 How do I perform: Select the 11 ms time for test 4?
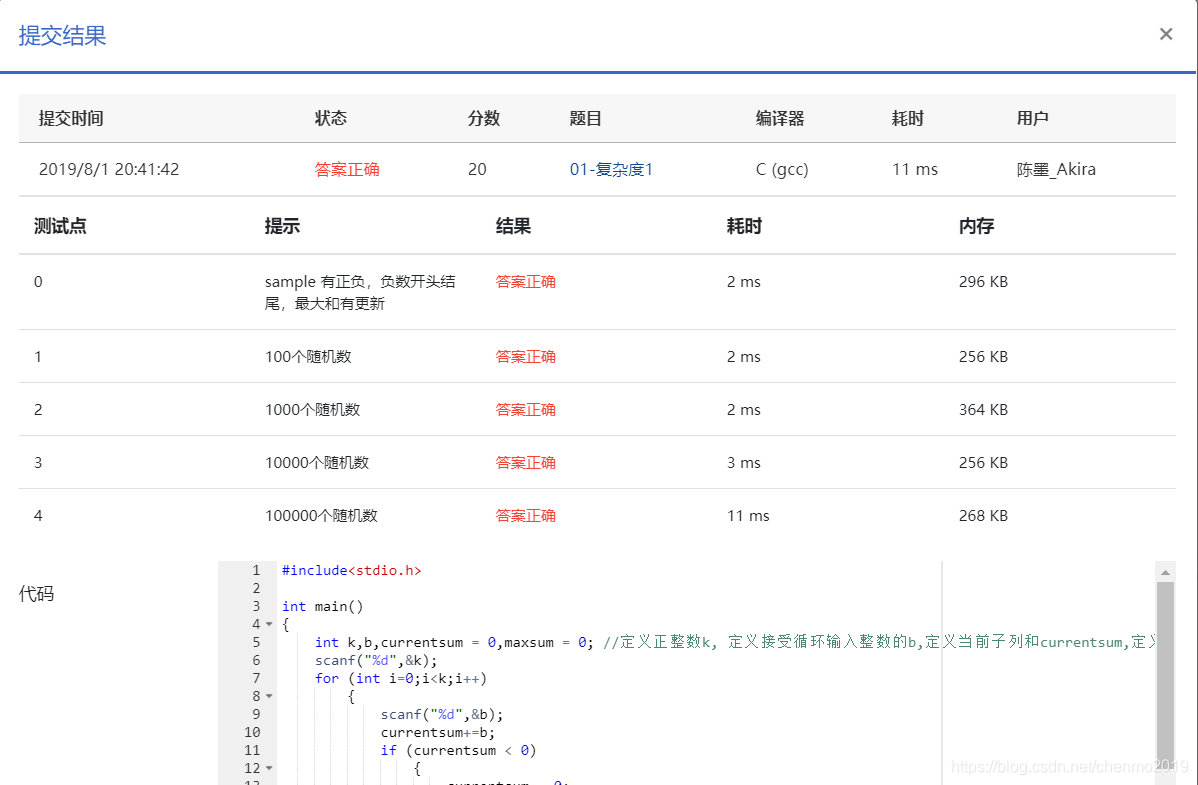[748, 516]
